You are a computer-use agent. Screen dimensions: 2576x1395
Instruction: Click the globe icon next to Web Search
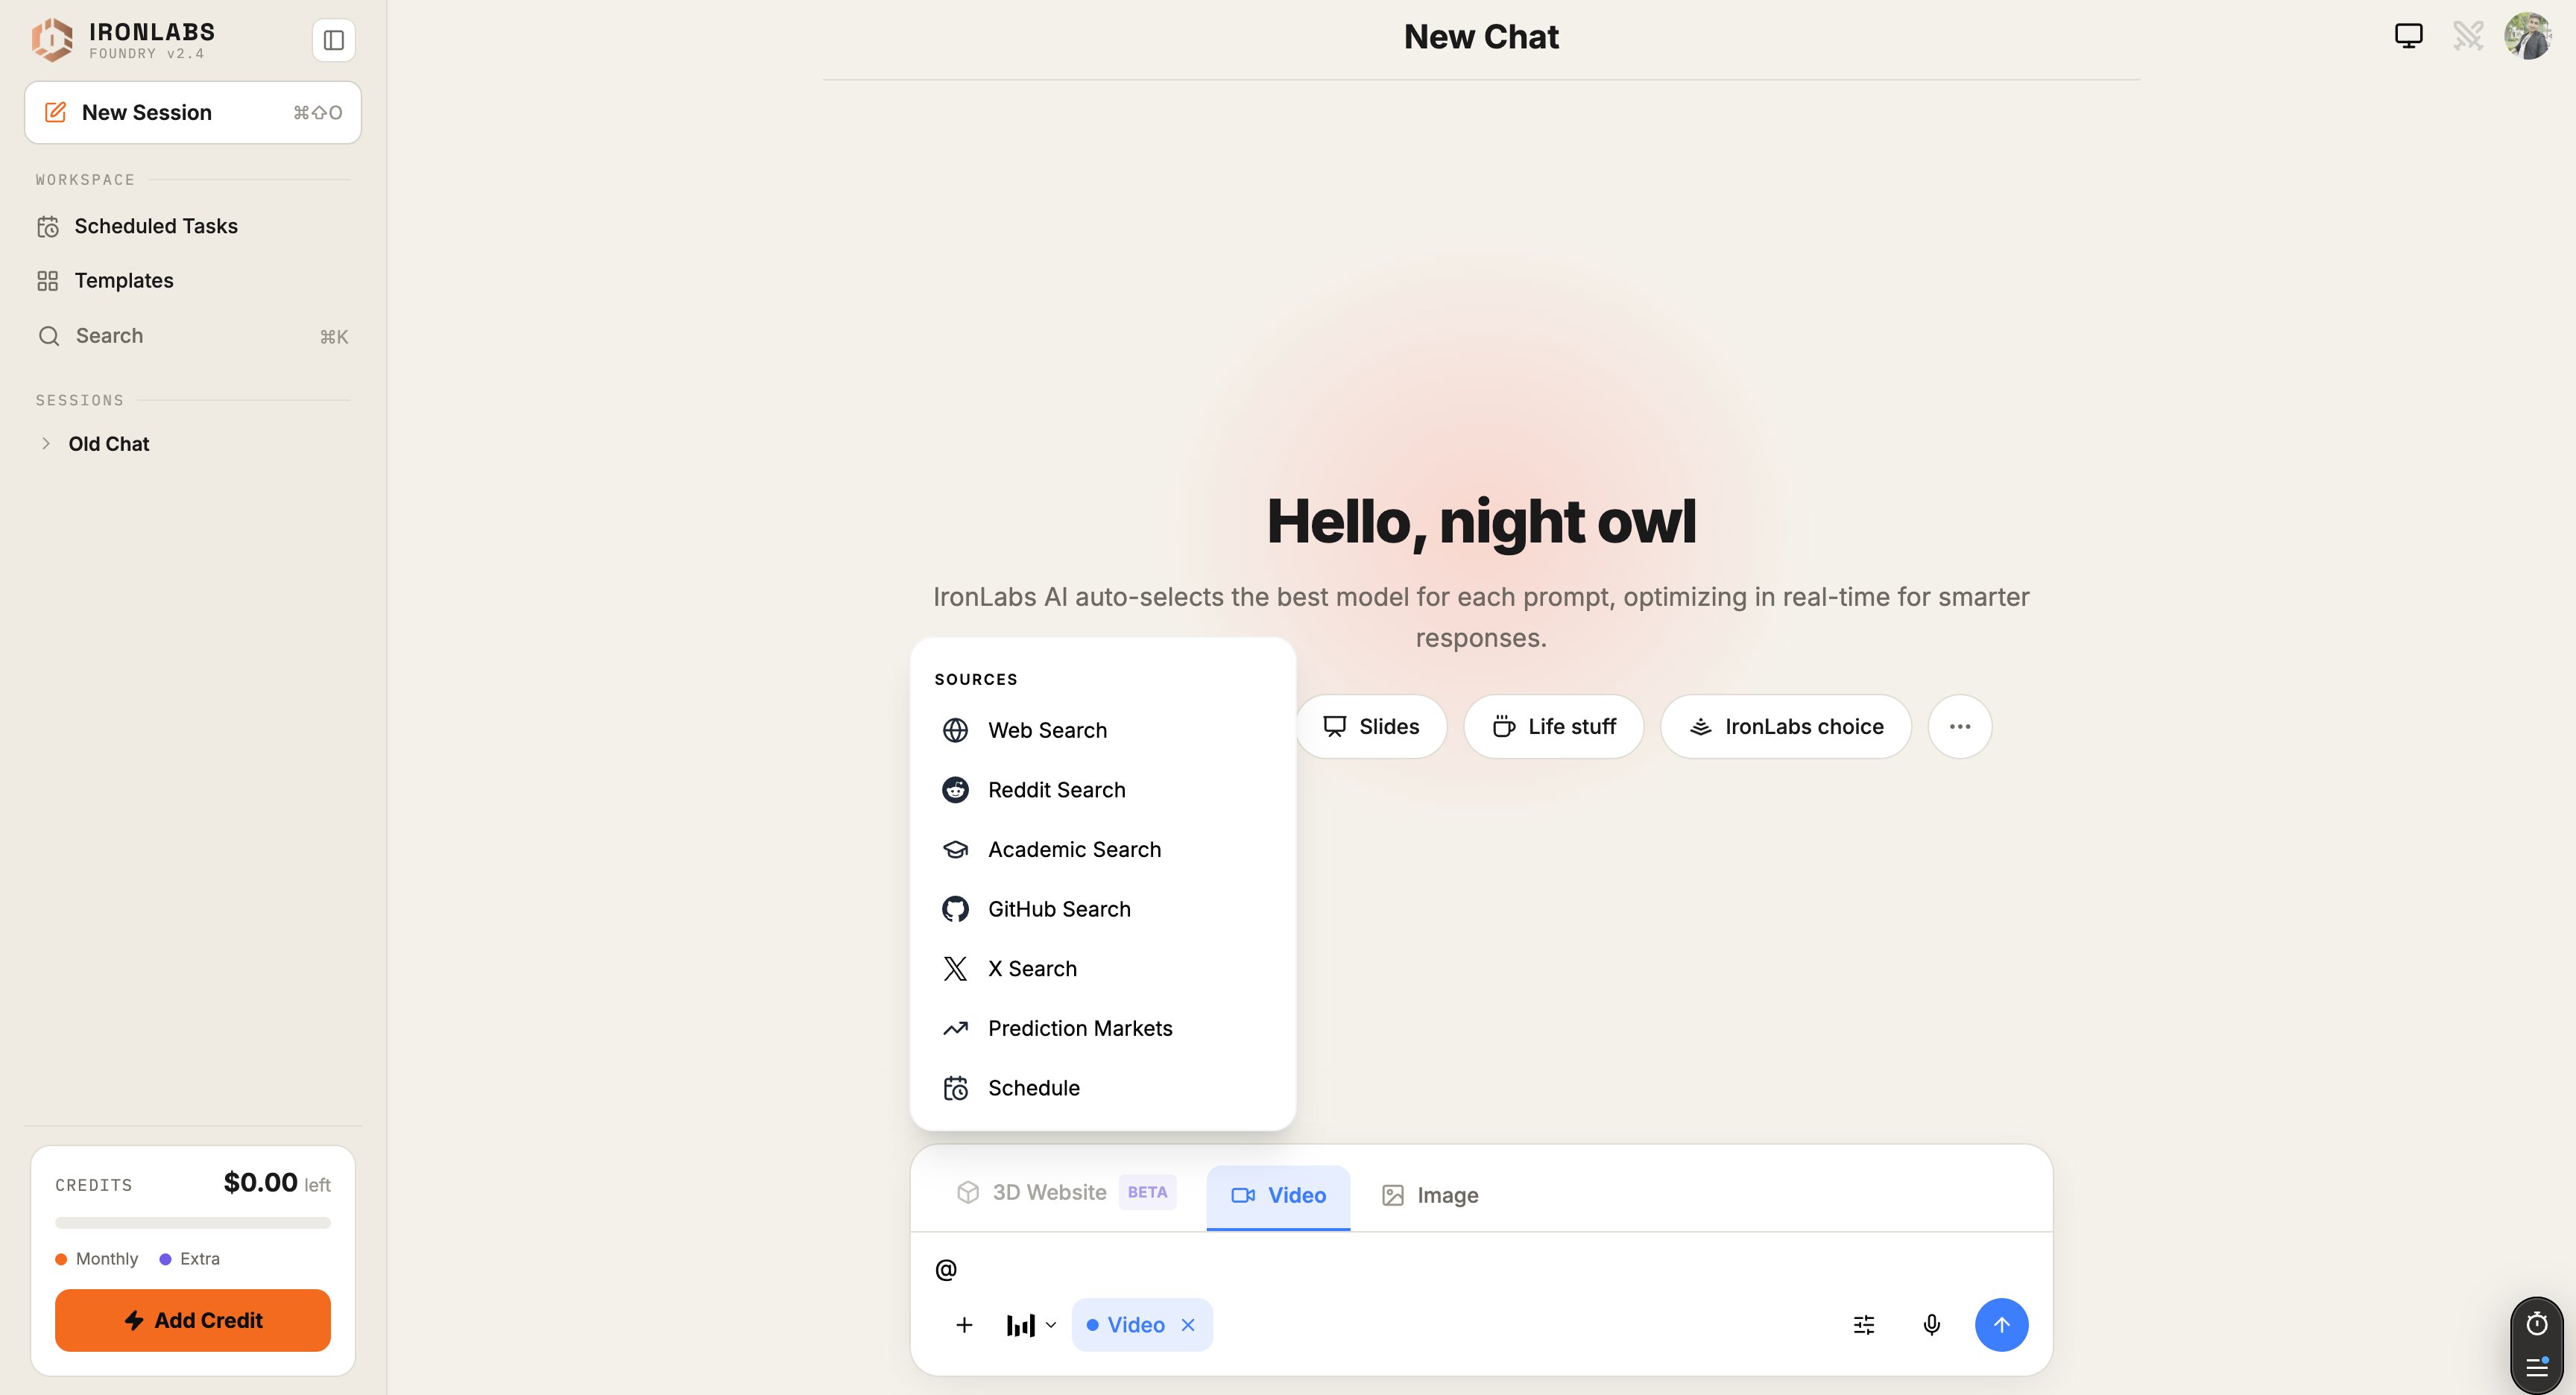click(955, 731)
